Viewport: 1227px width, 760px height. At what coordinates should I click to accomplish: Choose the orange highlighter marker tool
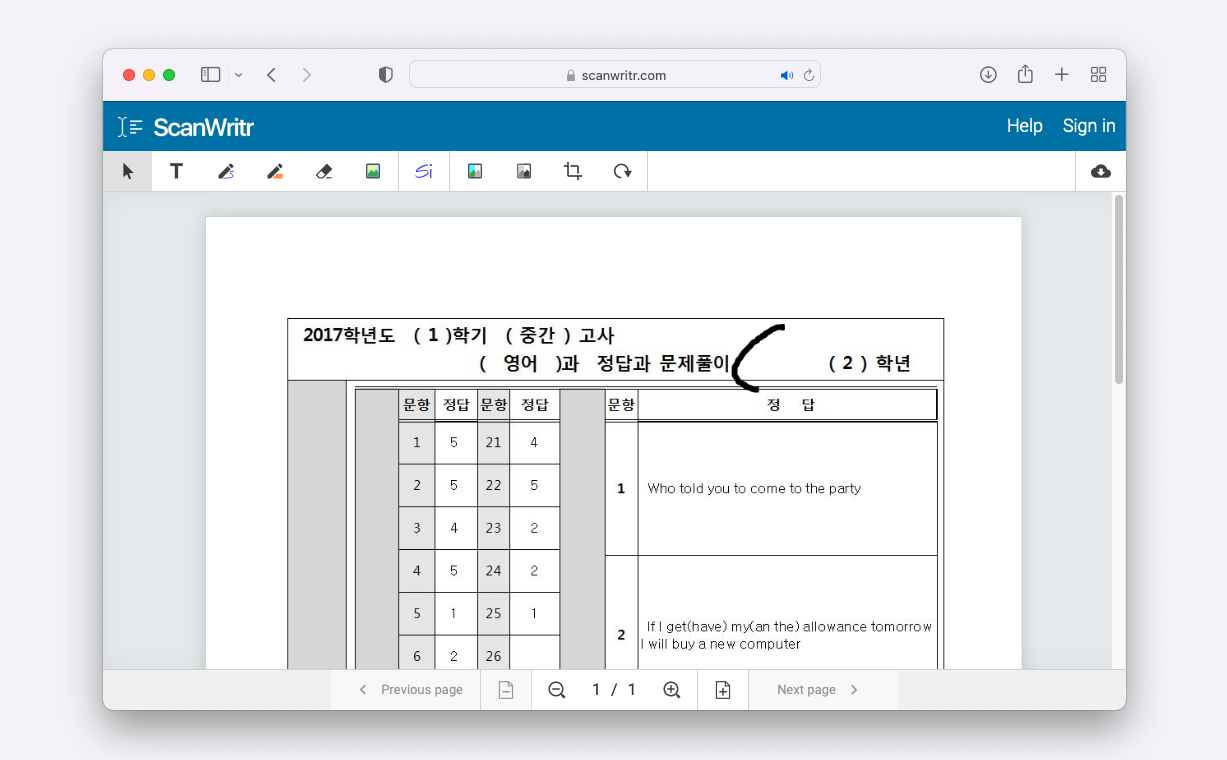(275, 171)
